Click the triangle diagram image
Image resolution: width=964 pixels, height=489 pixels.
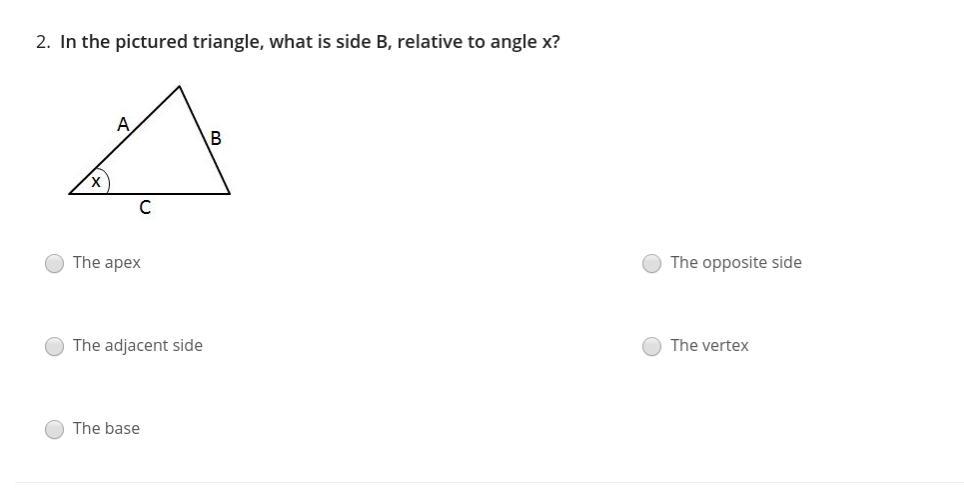pos(149,151)
